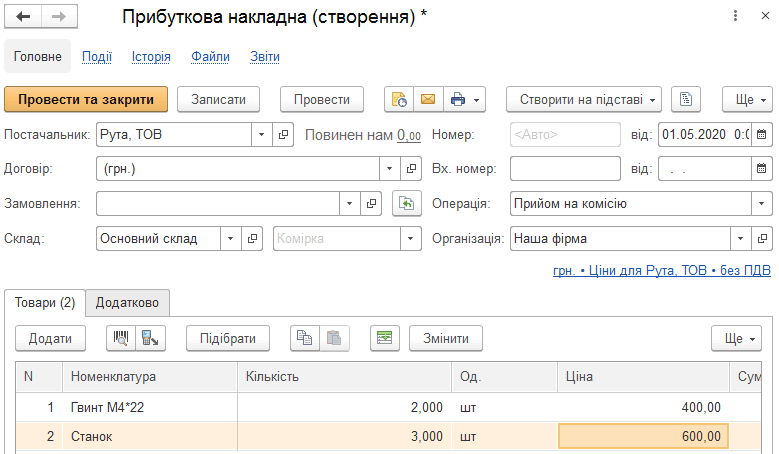The width and height of the screenshot is (779, 454).
Task: Open the Договір record icon
Action: [411, 169]
